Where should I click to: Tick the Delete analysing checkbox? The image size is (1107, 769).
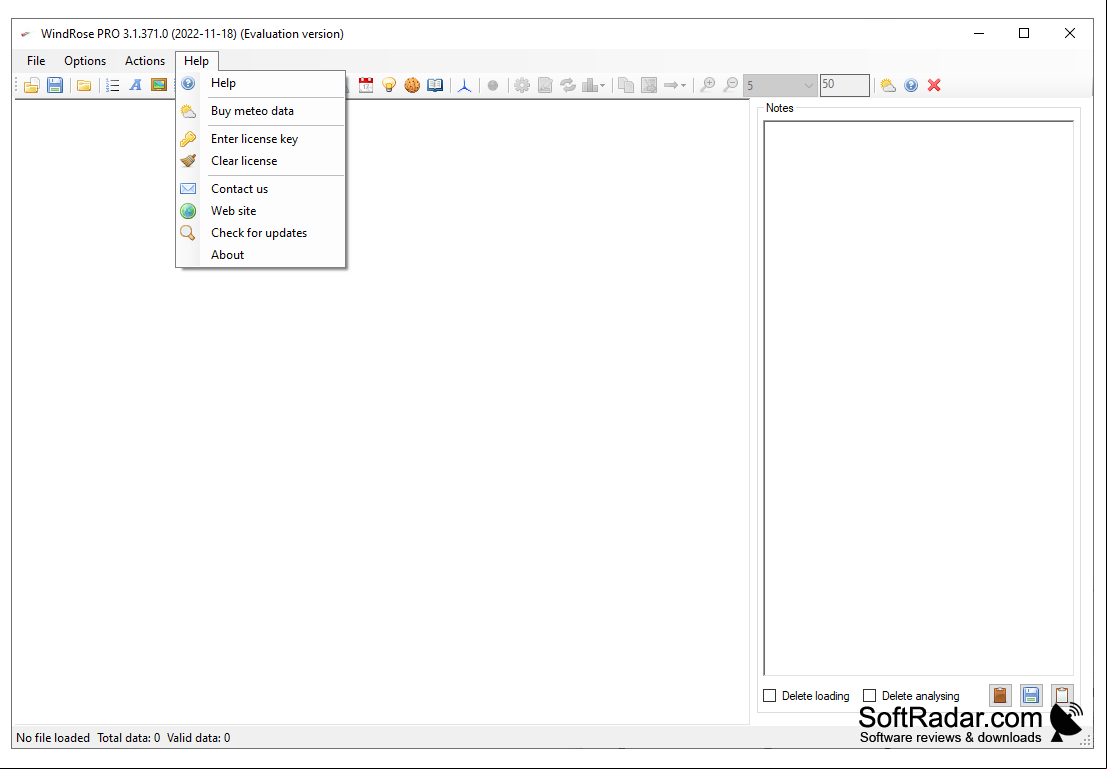point(870,696)
